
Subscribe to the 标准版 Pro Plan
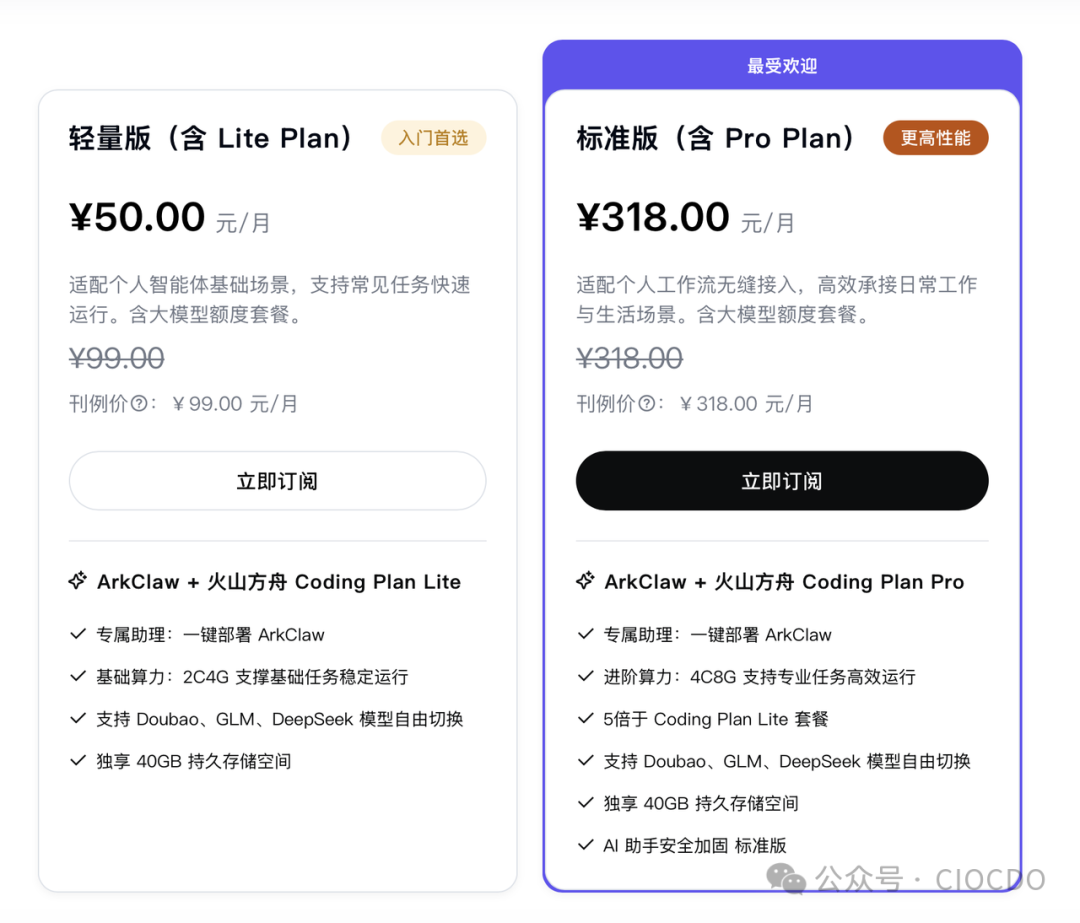[782, 481]
